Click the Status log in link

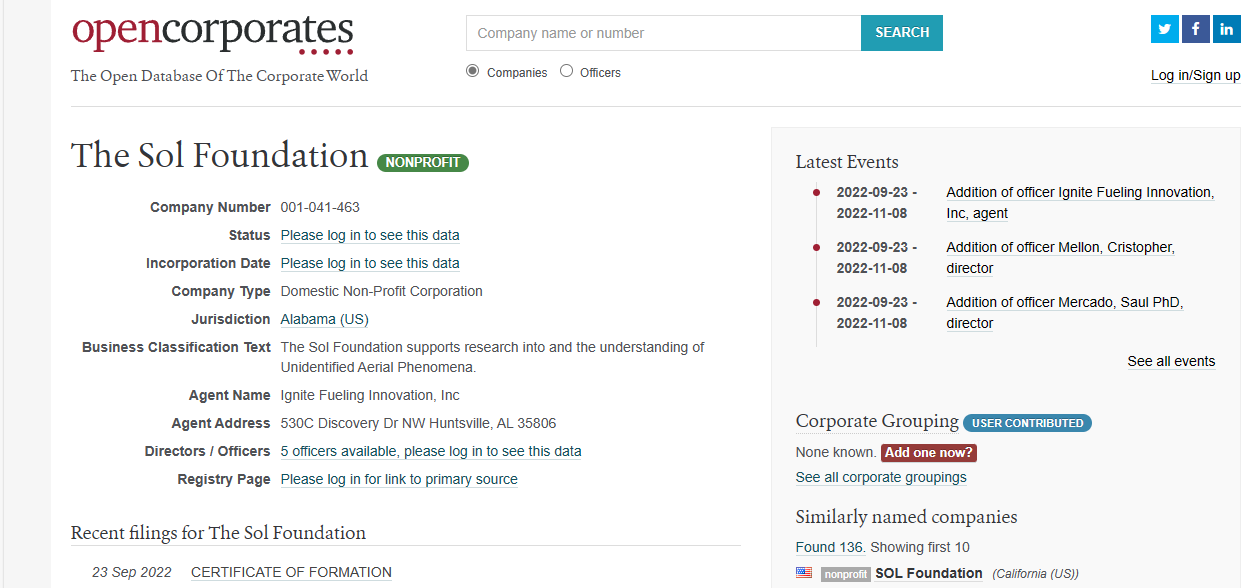370,235
